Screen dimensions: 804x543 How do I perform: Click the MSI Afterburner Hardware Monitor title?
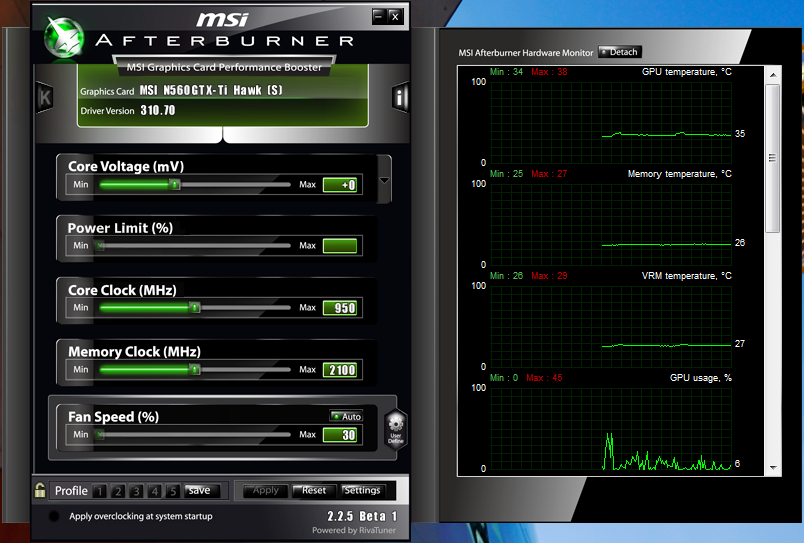click(x=526, y=52)
